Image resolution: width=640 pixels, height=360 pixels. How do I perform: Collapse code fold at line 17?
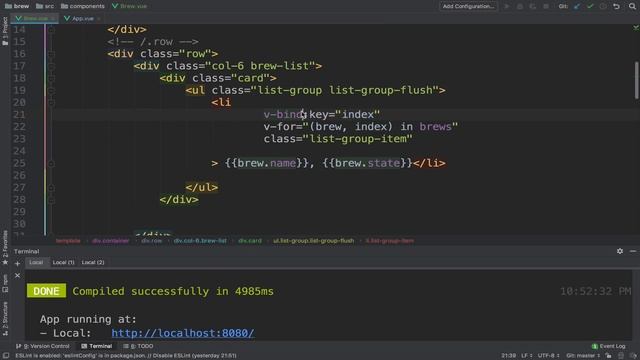(x=51, y=66)
